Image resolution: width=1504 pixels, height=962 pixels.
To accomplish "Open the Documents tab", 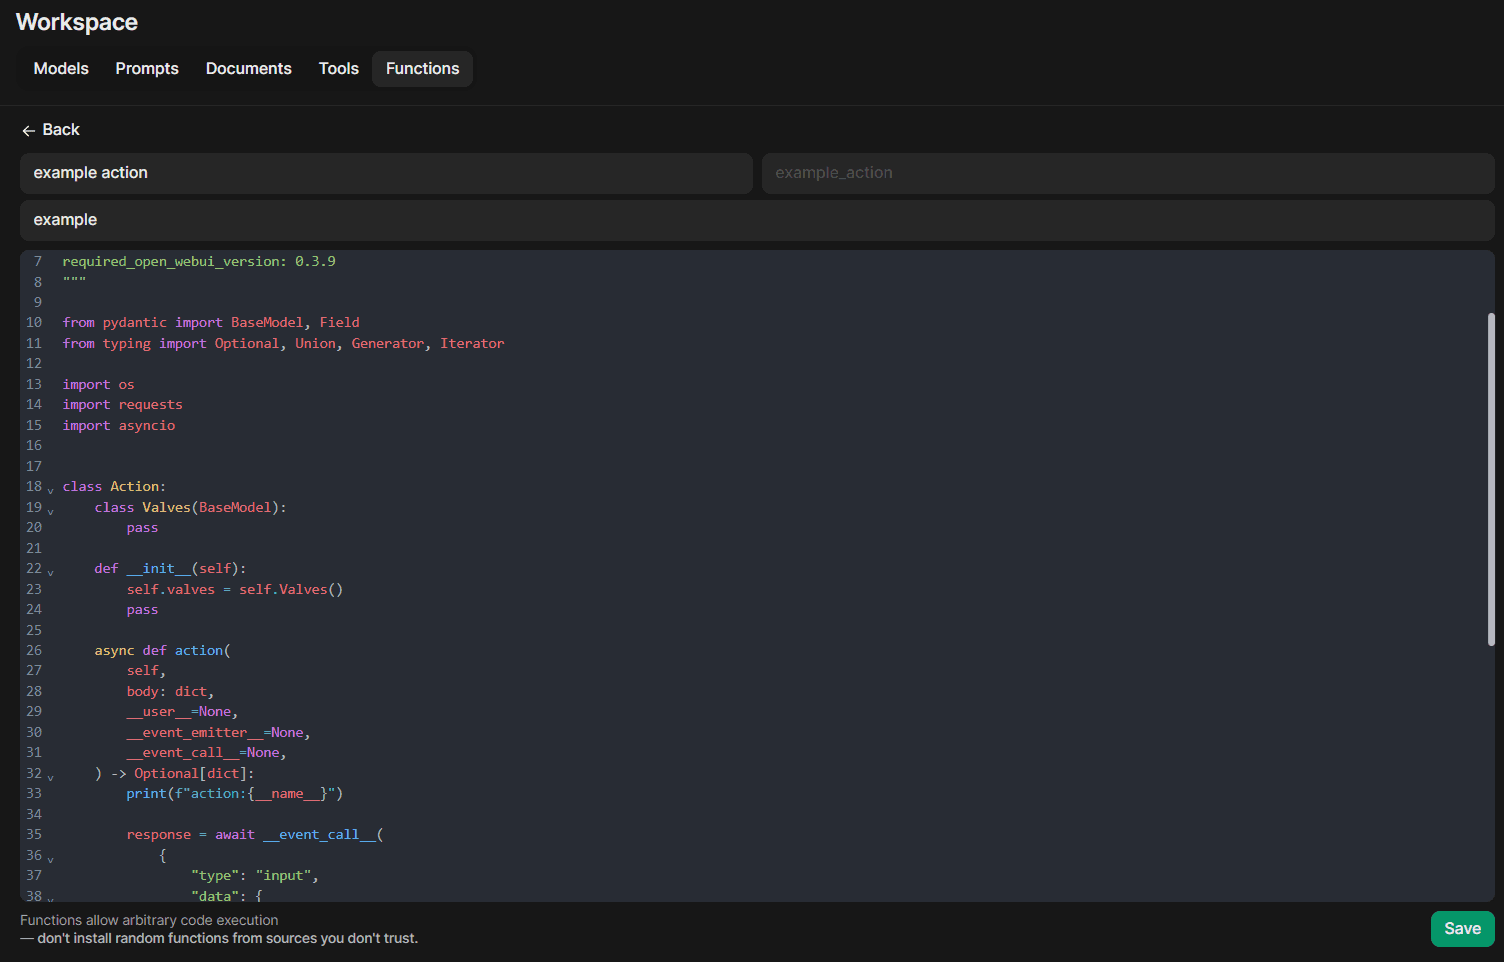I will (248, 68).
